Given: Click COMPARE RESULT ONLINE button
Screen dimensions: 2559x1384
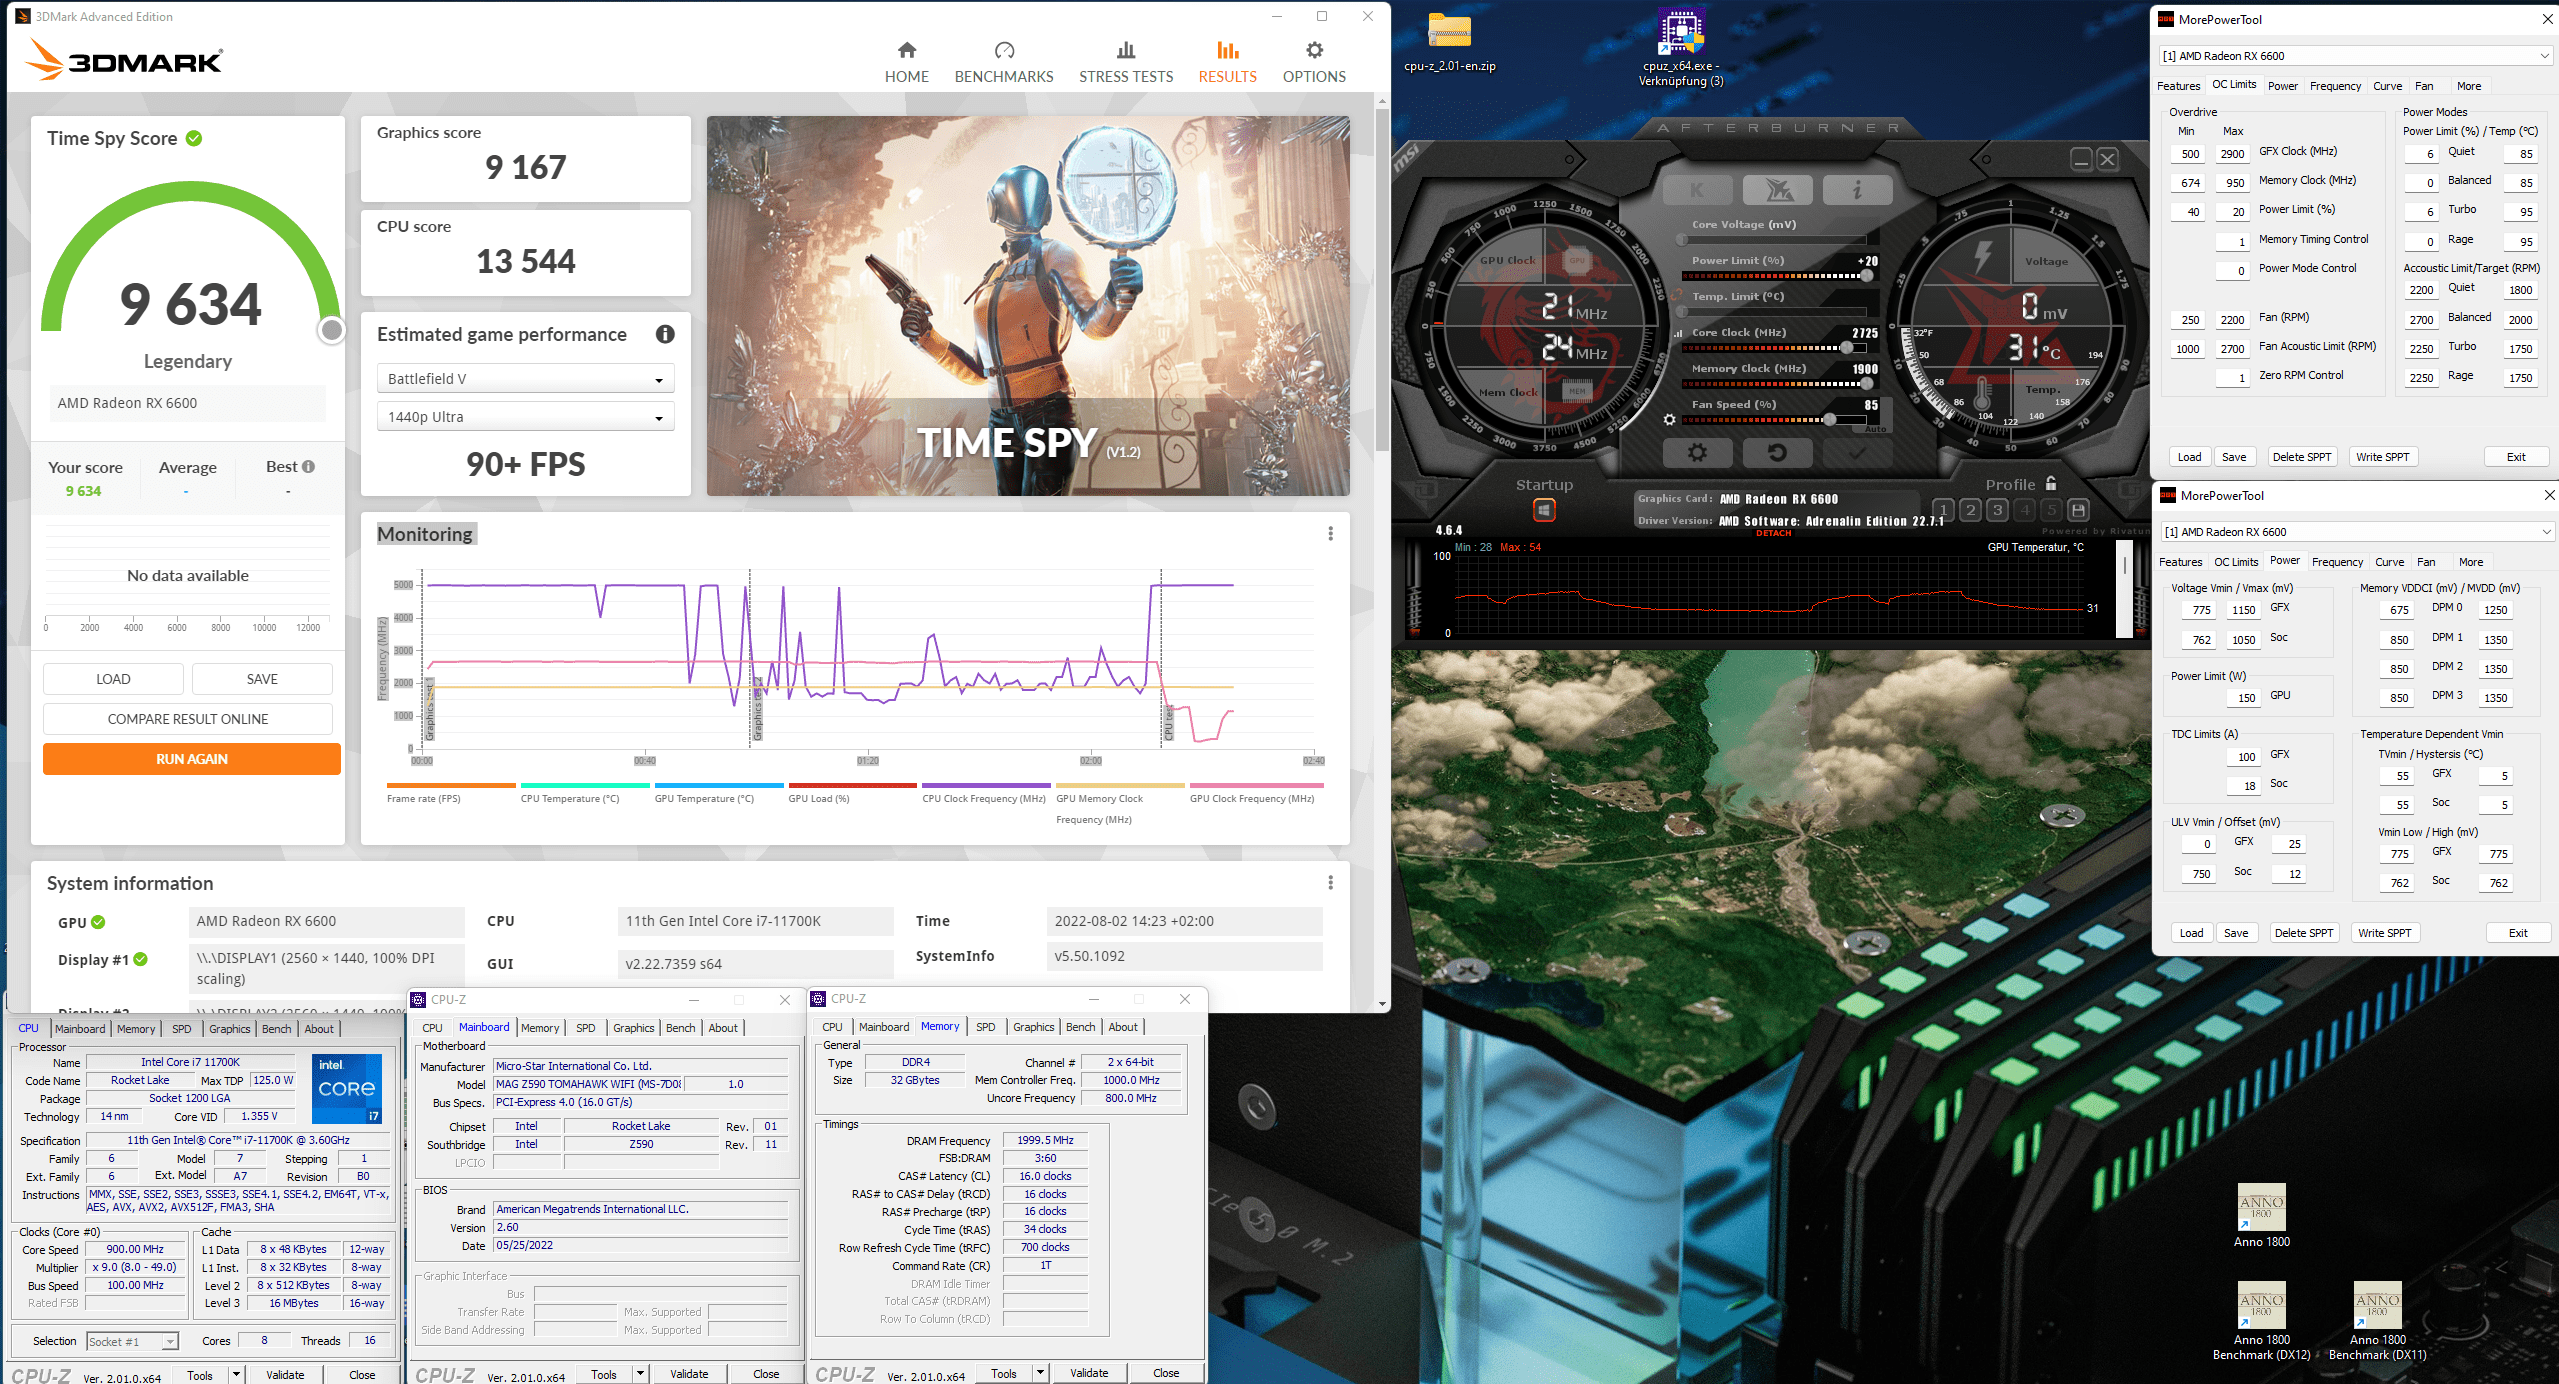Looking at the screenshot, I should point(188,719).
